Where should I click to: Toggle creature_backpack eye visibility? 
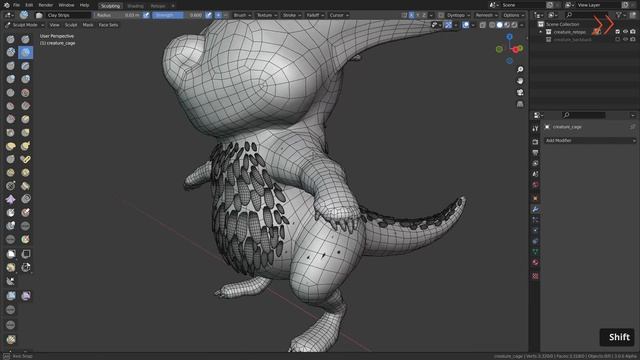[625, 40]
